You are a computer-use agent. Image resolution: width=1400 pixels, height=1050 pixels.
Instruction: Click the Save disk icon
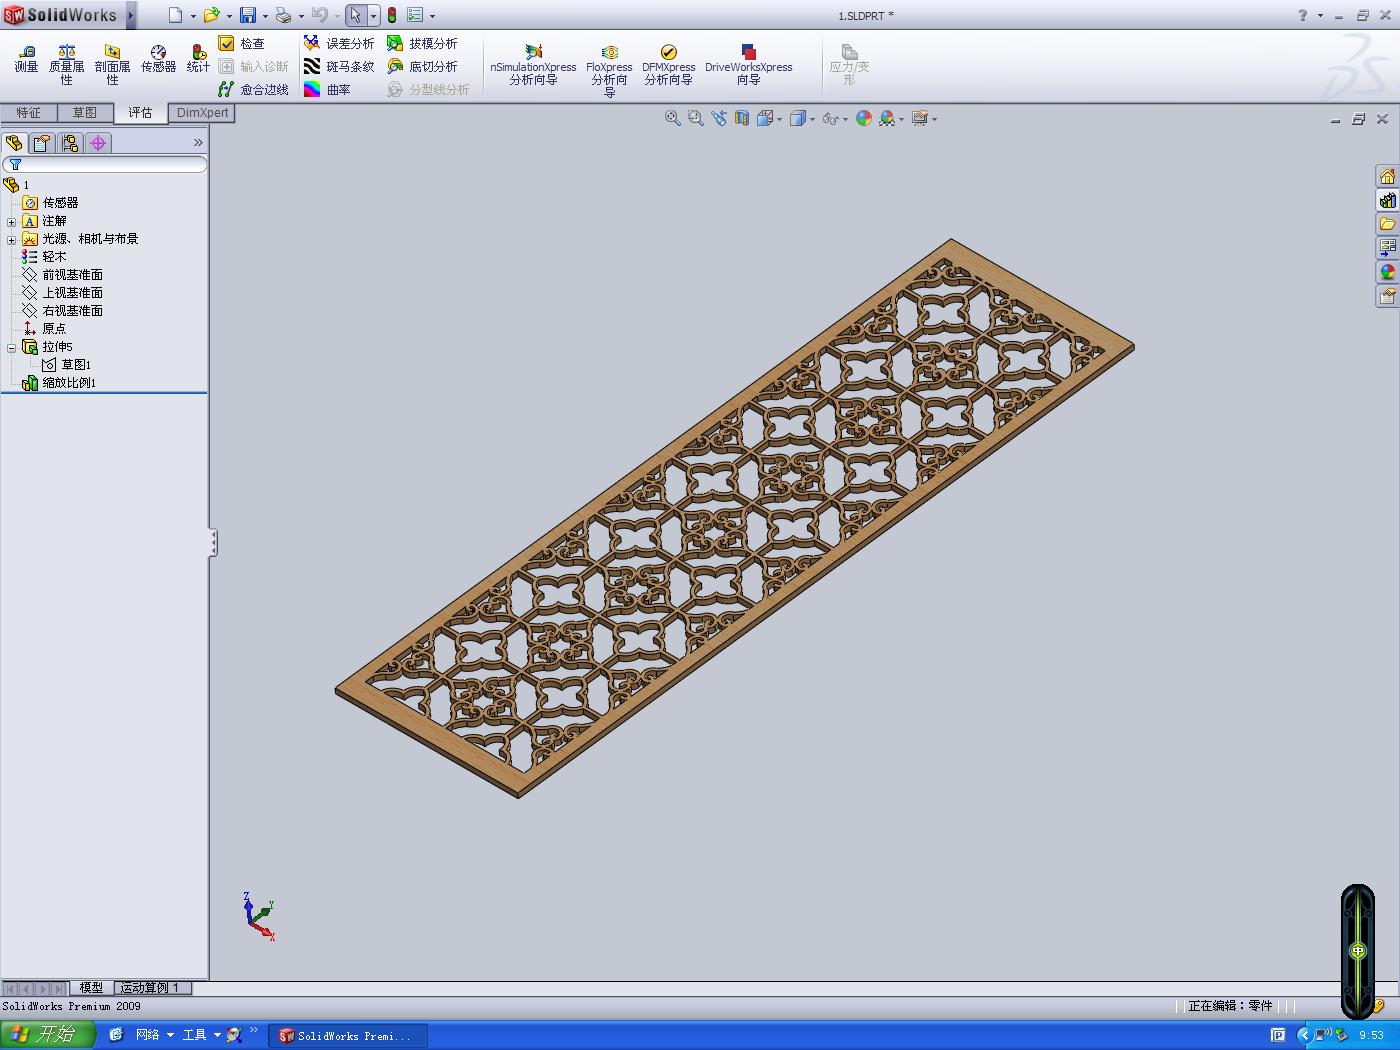pyautogui.click(x=248, y=15)
